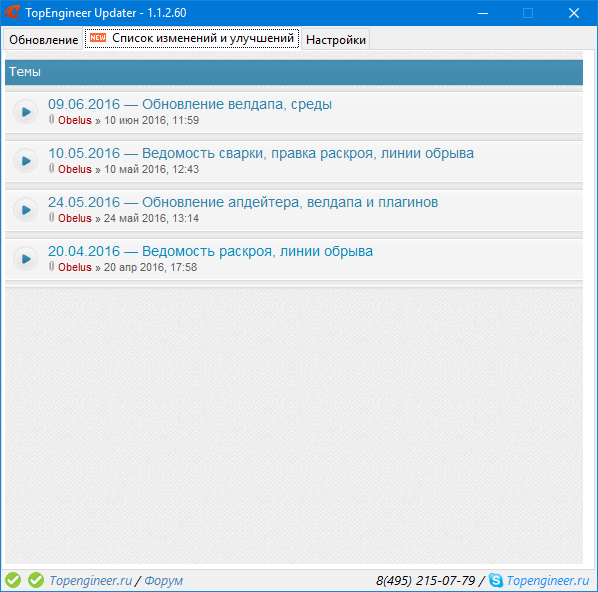Click play icon for 10.05.2016 topic
The height and width of the screenshot is (592, 598).
26,161
